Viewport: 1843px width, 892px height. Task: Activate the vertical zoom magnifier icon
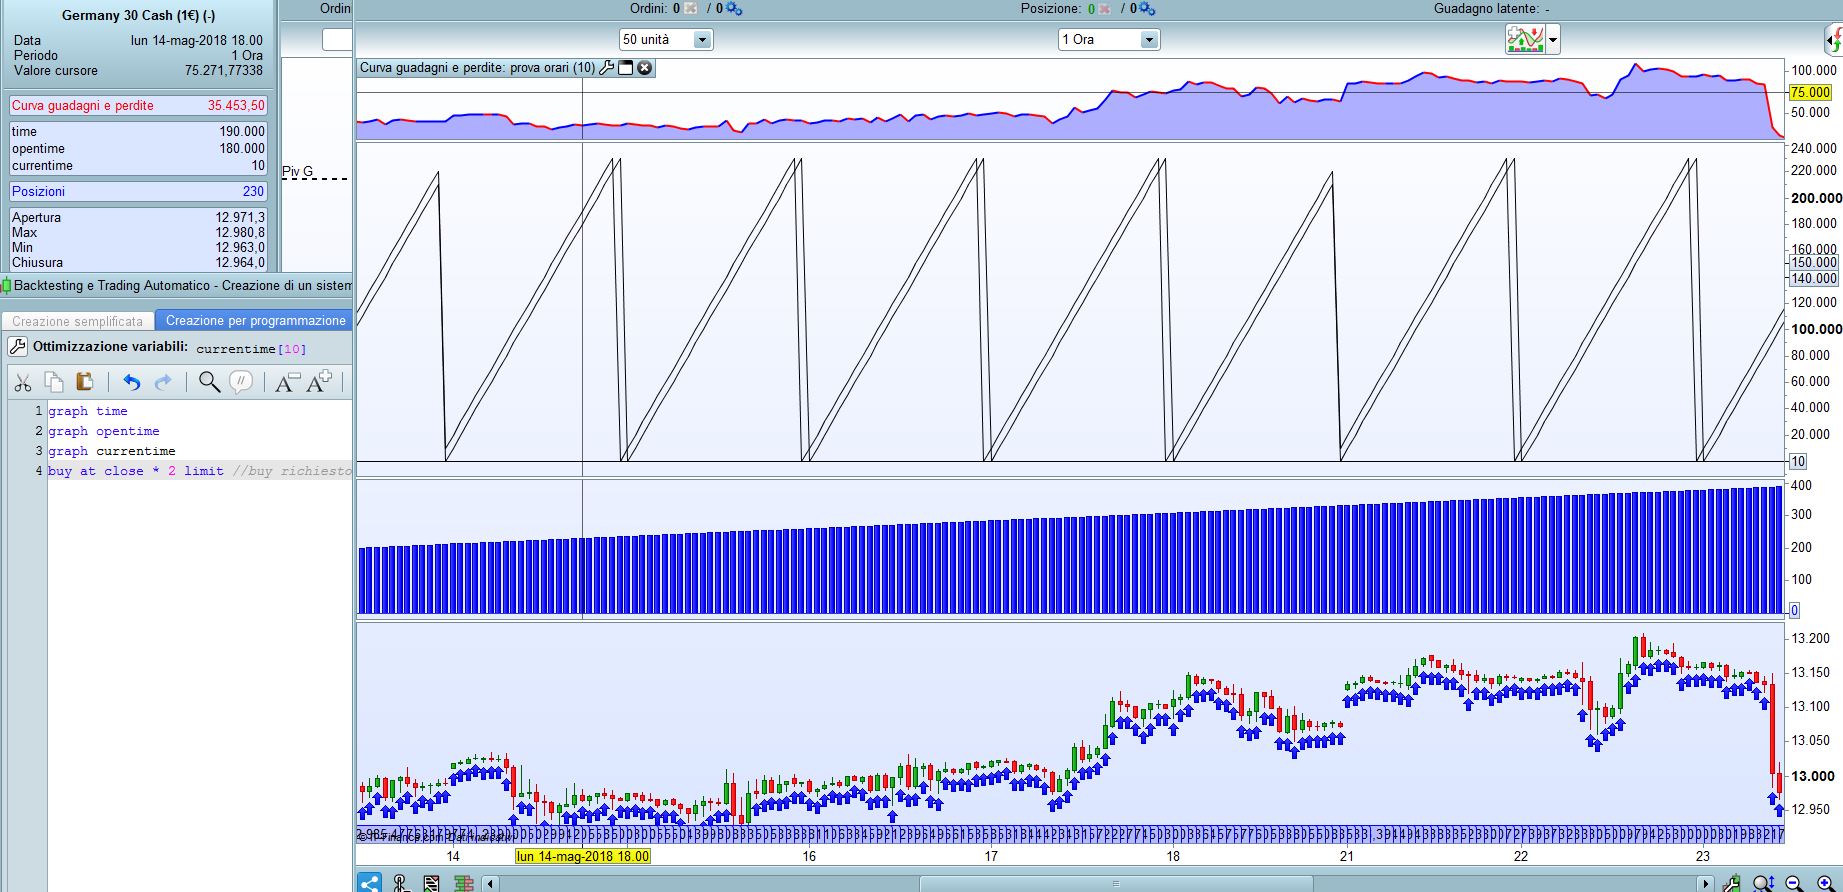1763,882
